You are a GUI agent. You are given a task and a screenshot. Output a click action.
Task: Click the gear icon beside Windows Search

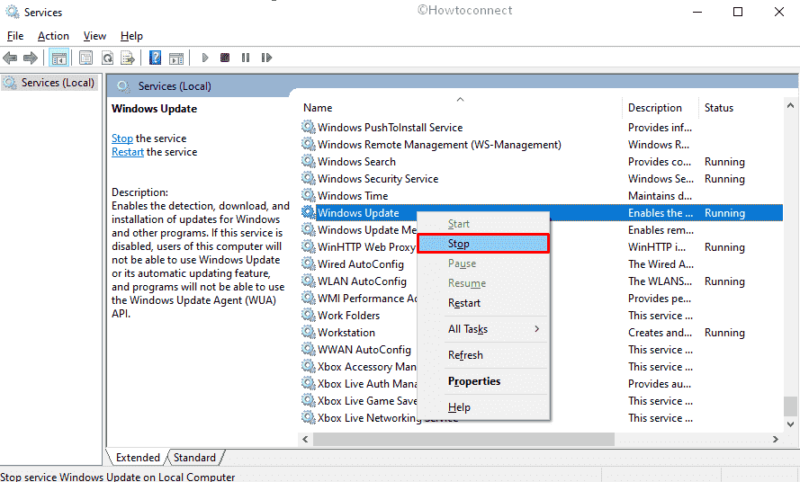308,161
